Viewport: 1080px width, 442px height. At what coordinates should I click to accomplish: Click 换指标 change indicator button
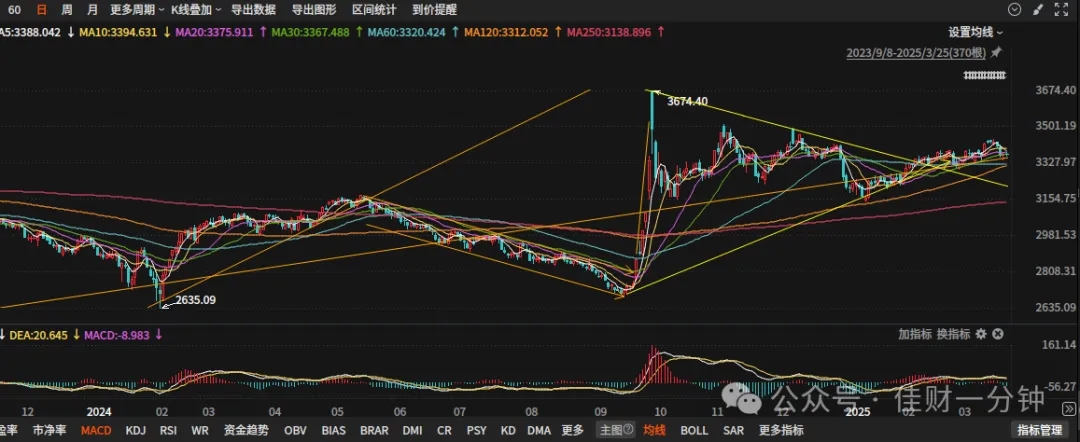click(x=953, y=334)
